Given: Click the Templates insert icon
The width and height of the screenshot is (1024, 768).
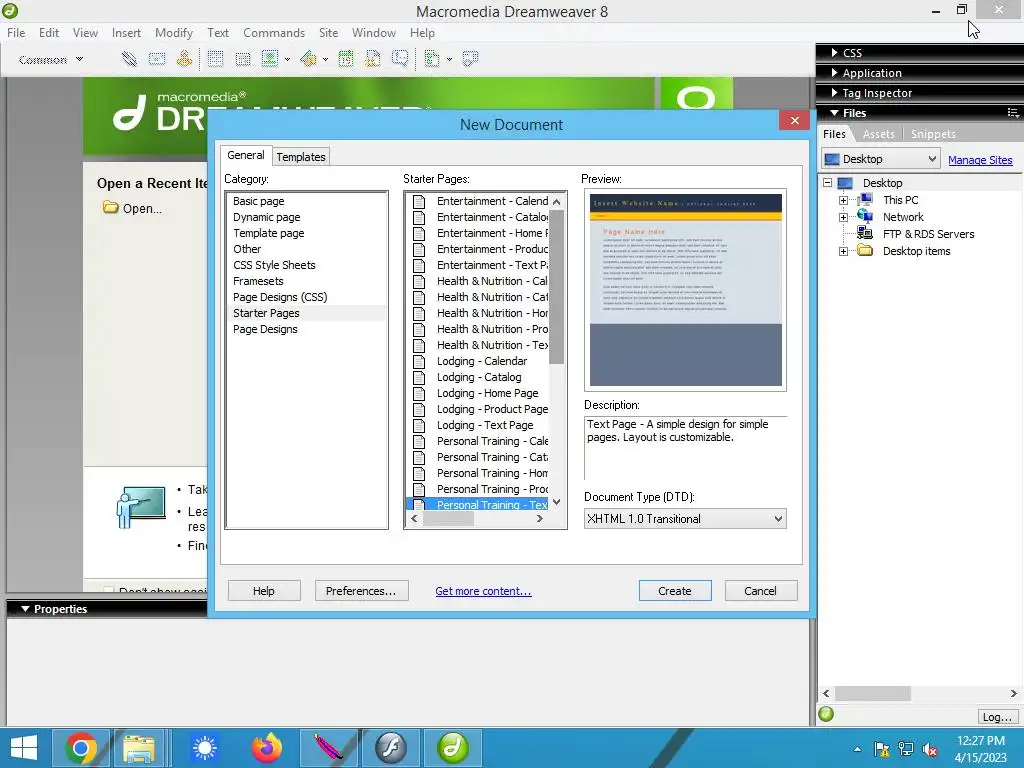Looking at the screenshot, I should 432,59.
